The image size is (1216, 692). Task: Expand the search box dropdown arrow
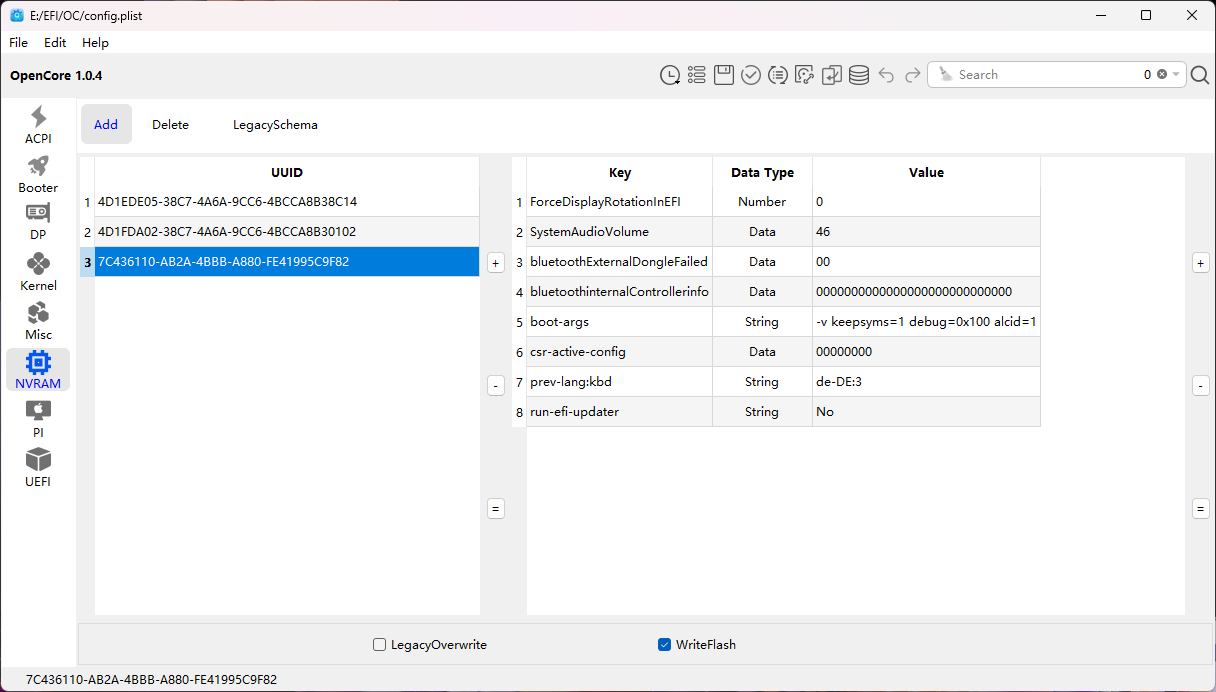click(x=1176, y=75)
